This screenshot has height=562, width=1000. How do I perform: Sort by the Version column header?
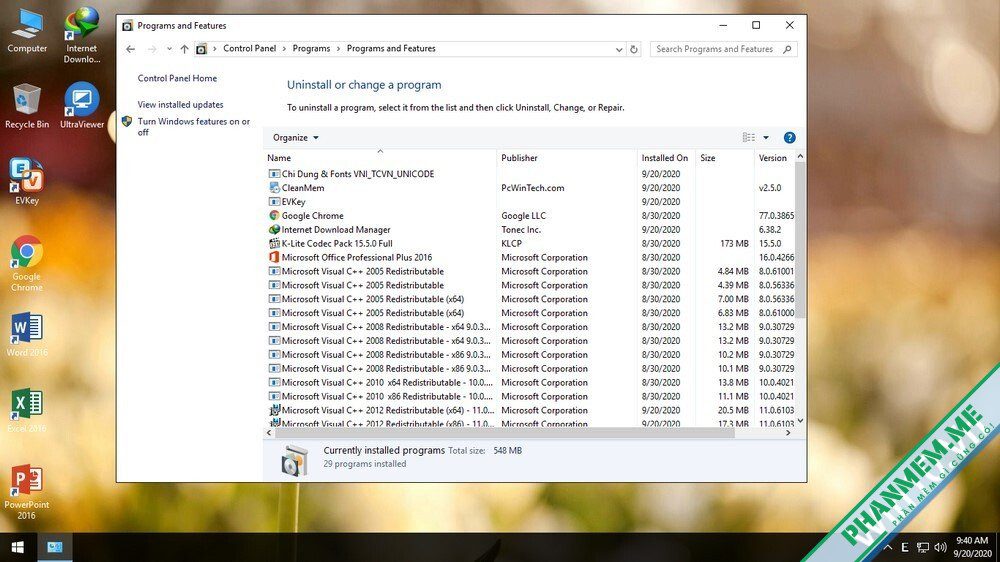click(x=774, y=158)
